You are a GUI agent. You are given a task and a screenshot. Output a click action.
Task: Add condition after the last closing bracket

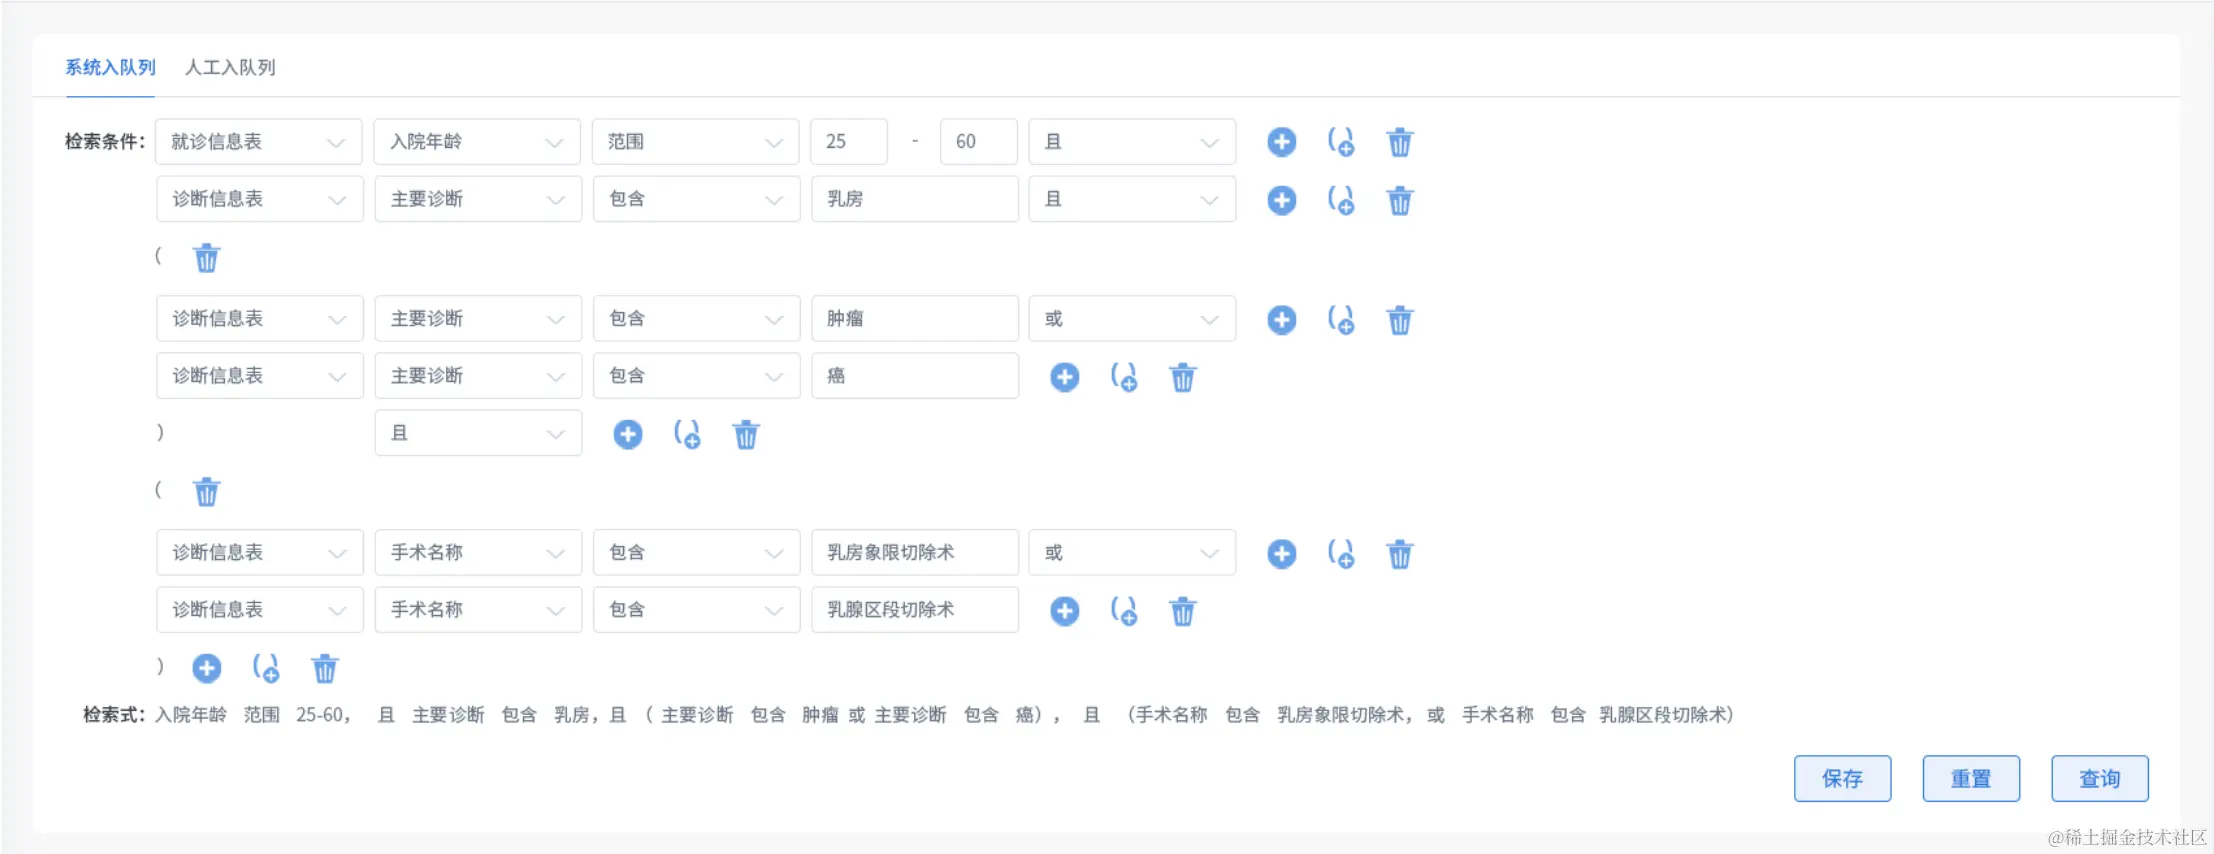coord(206,668)
